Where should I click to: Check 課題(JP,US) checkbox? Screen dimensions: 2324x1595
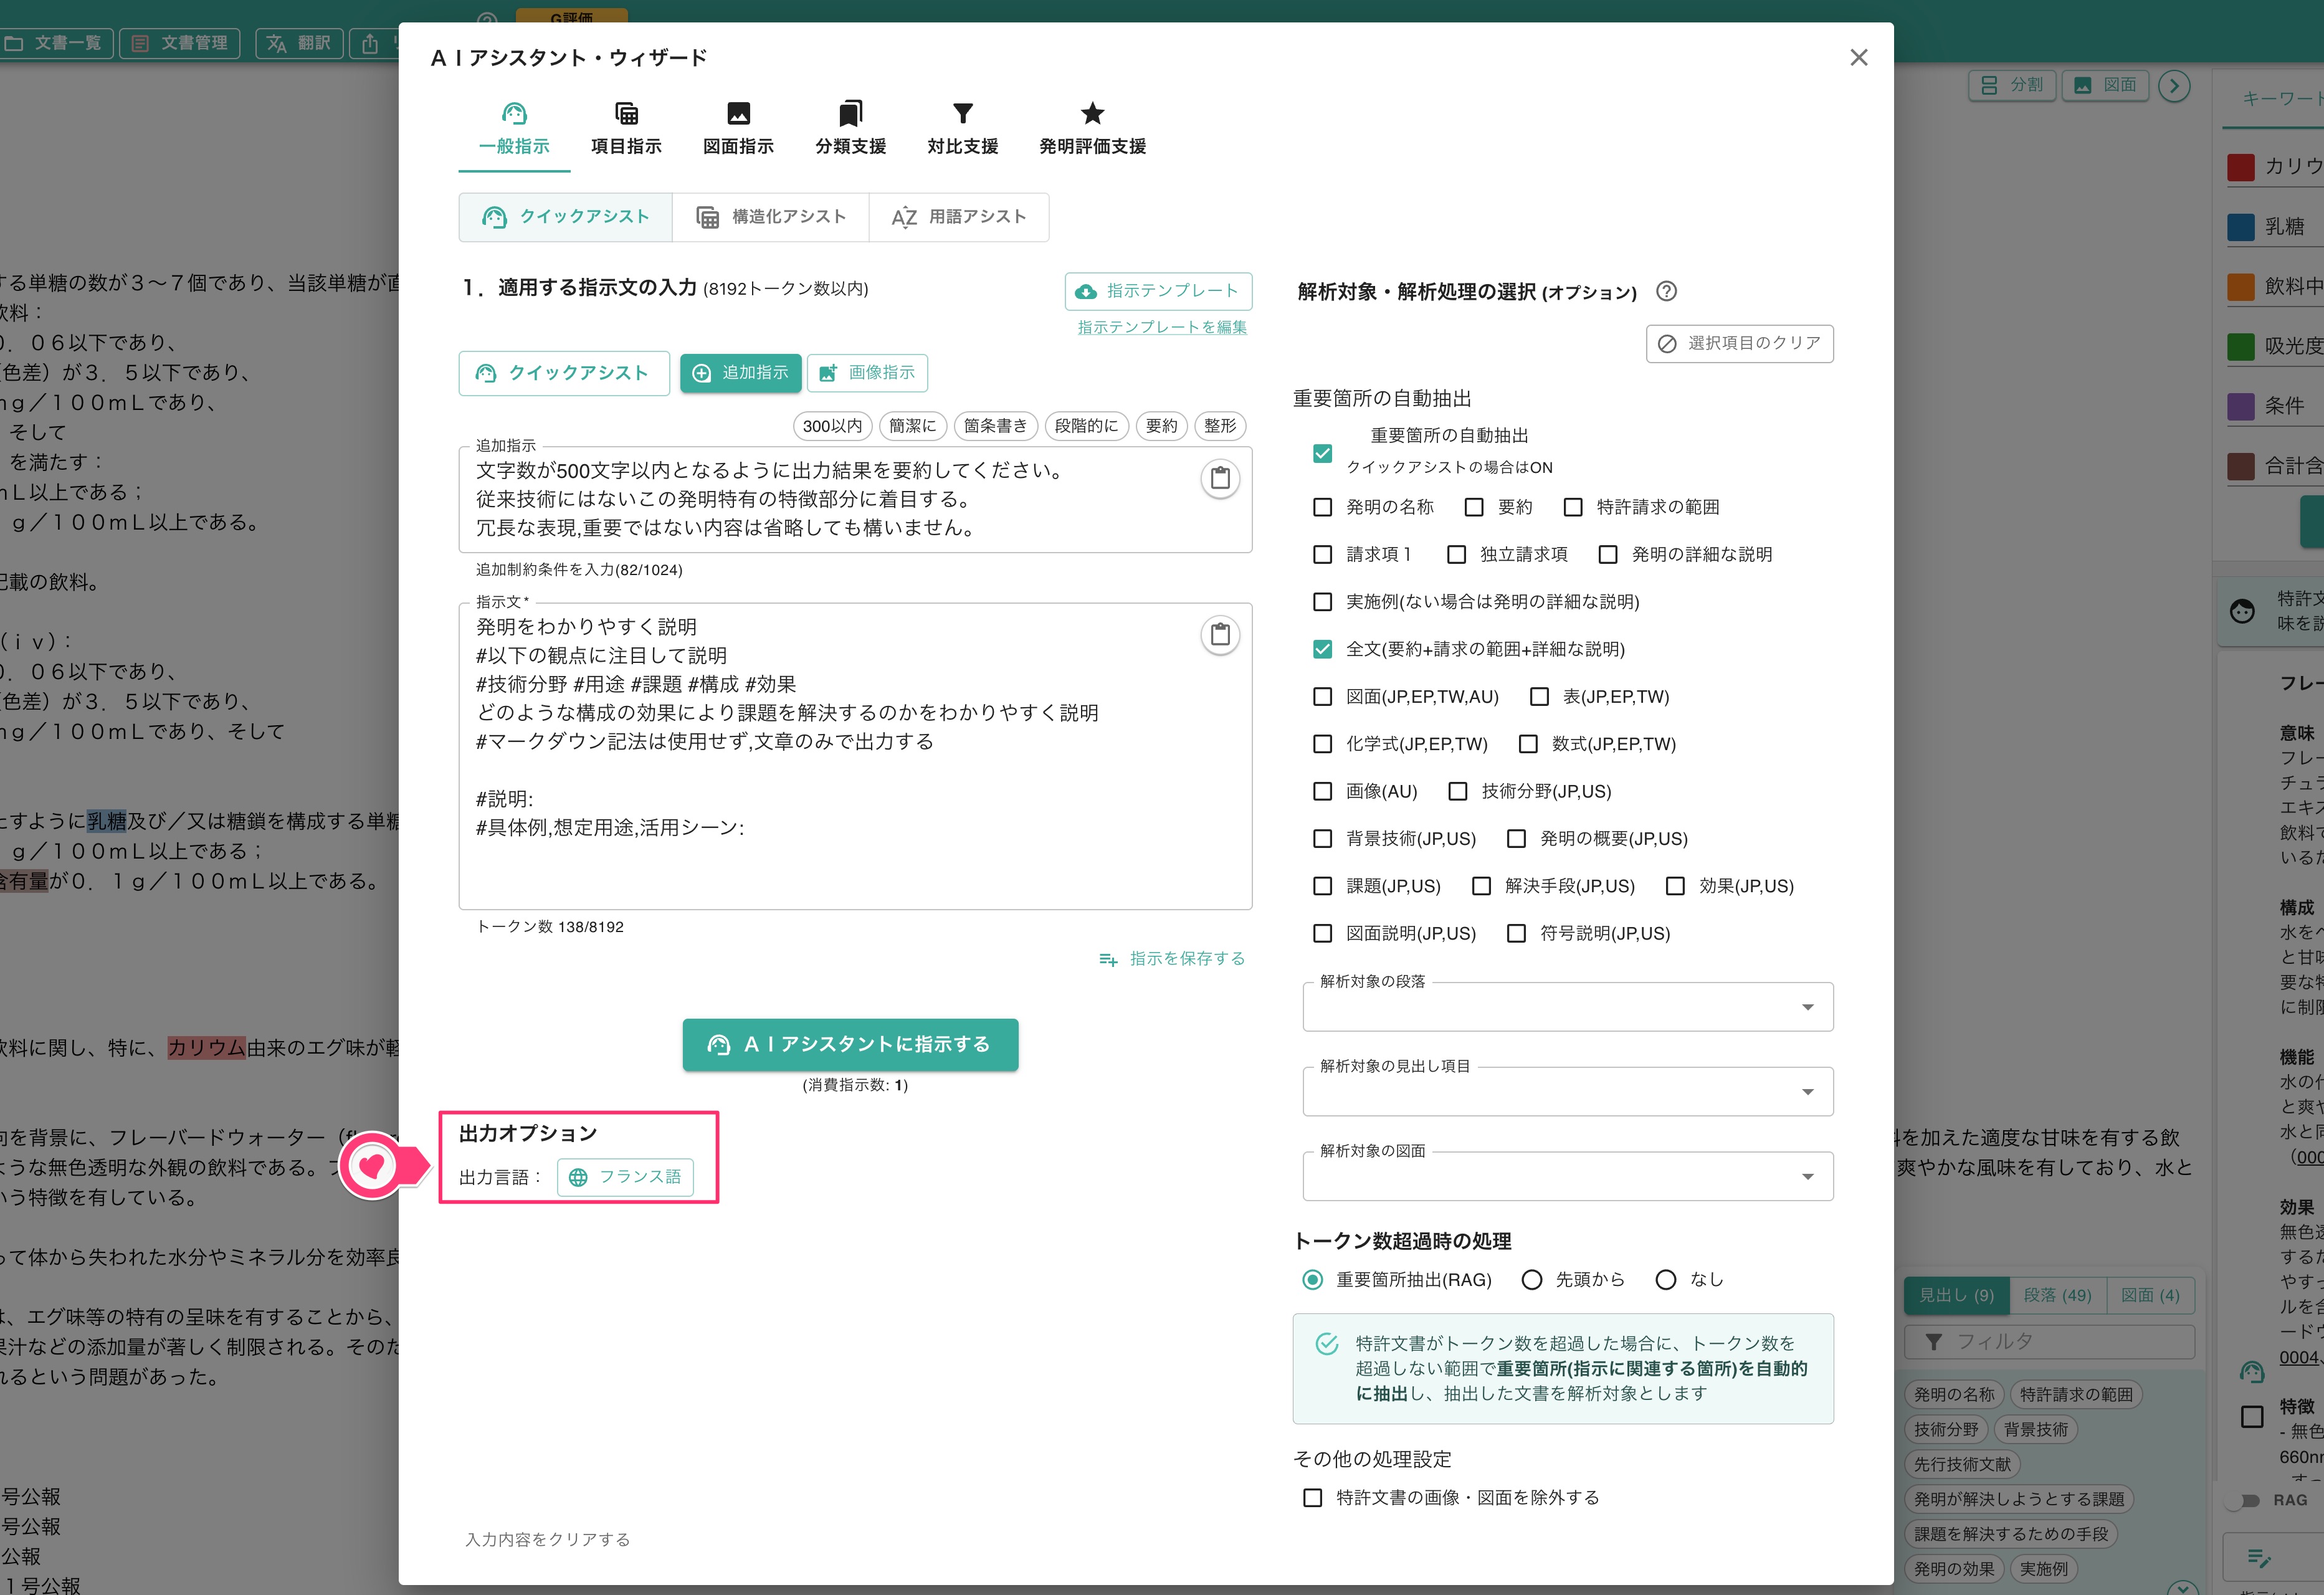point(1322,887)
